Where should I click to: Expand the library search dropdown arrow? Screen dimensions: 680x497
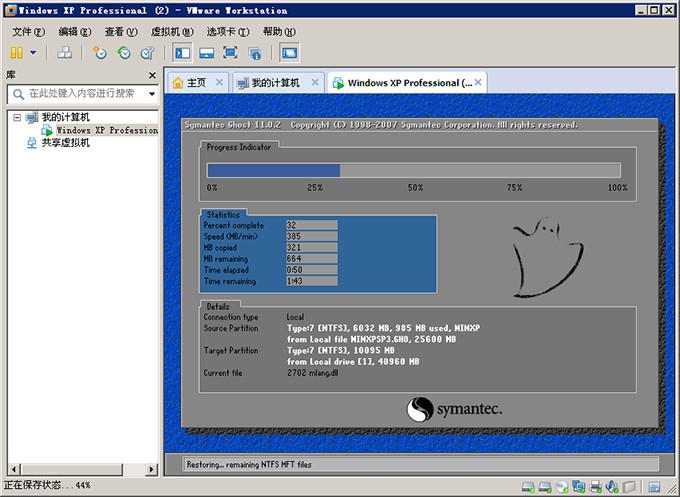152,94
